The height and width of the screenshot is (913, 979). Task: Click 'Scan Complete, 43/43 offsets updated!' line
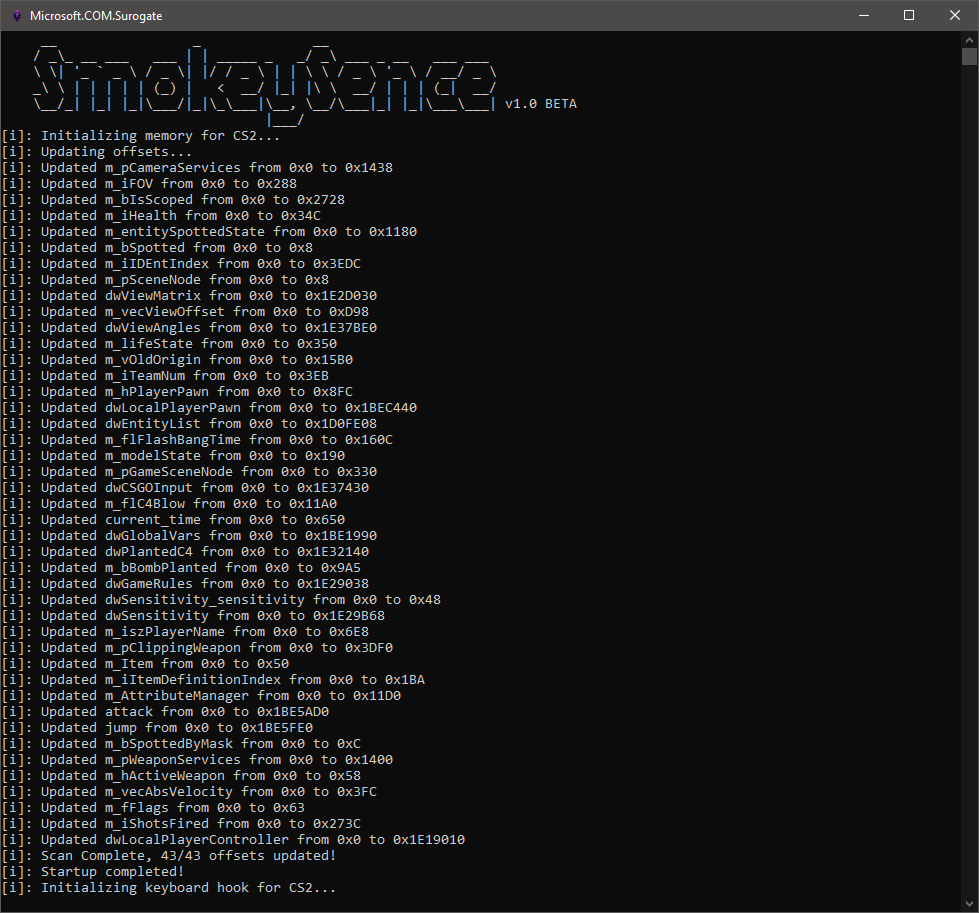click(x=169, y=856)
